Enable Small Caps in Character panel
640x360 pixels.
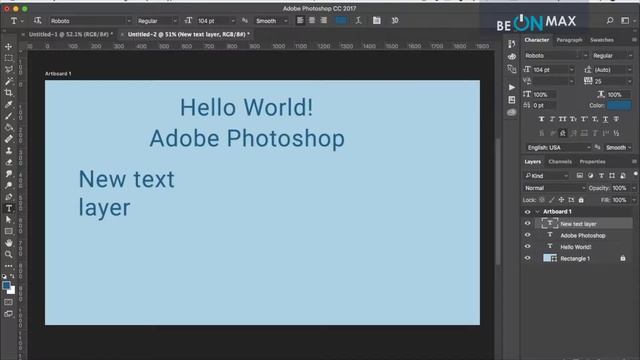[573, 119]
